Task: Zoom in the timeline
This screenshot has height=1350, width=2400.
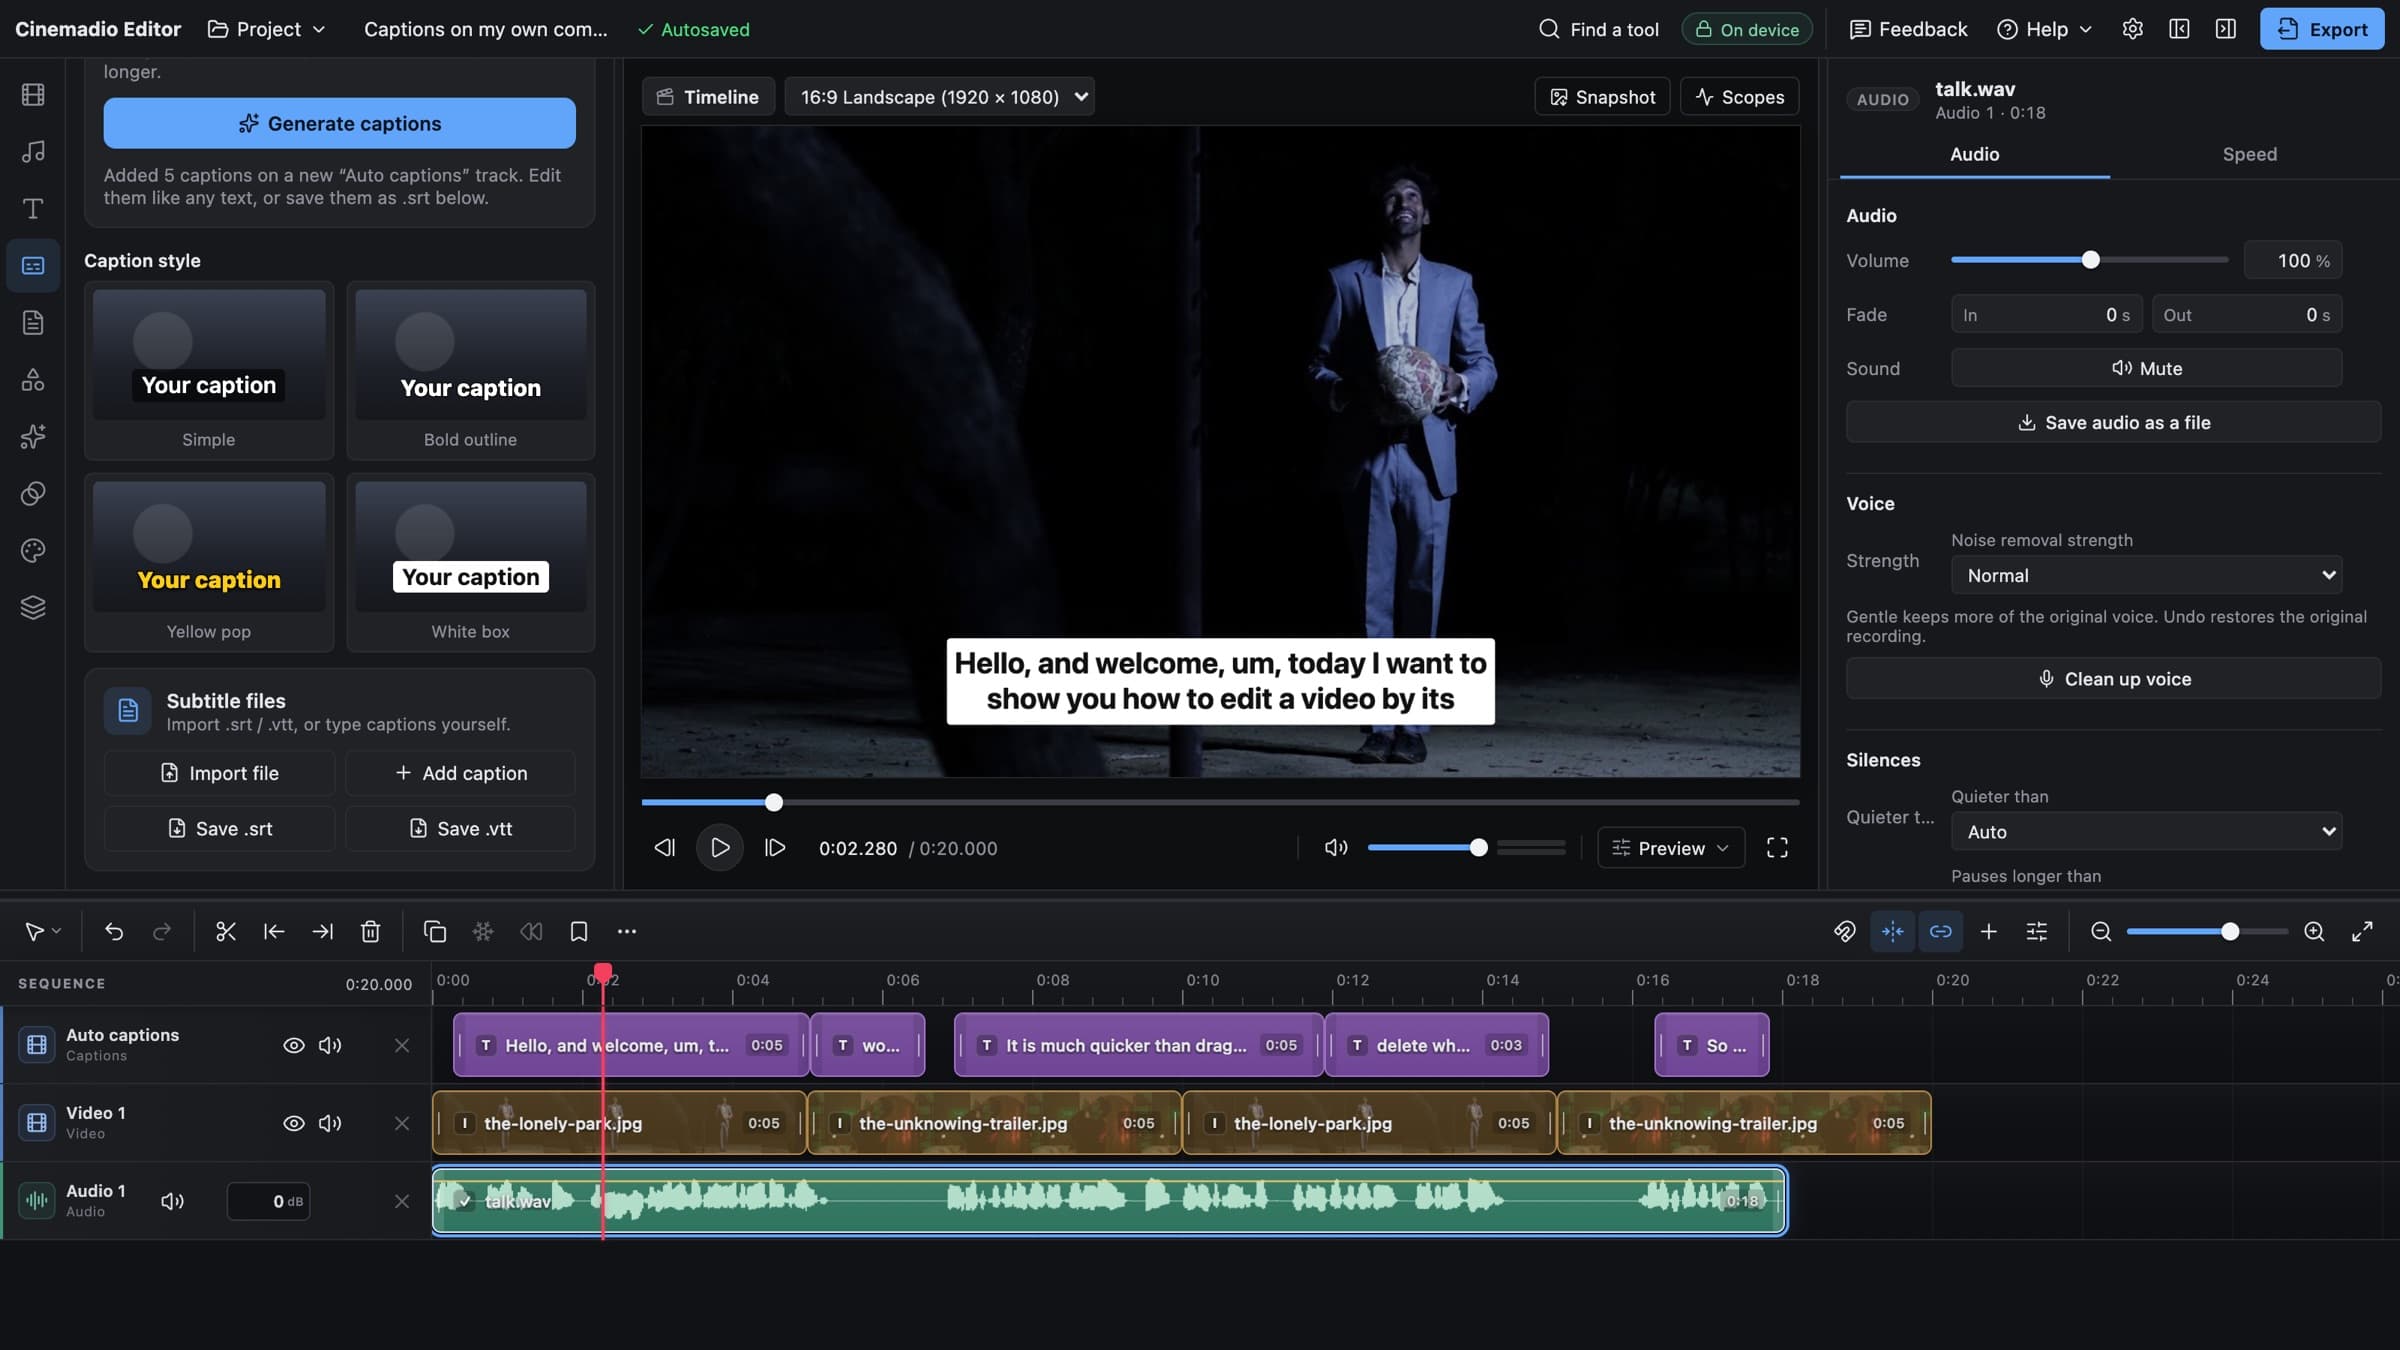Action: coord(2314,932)
